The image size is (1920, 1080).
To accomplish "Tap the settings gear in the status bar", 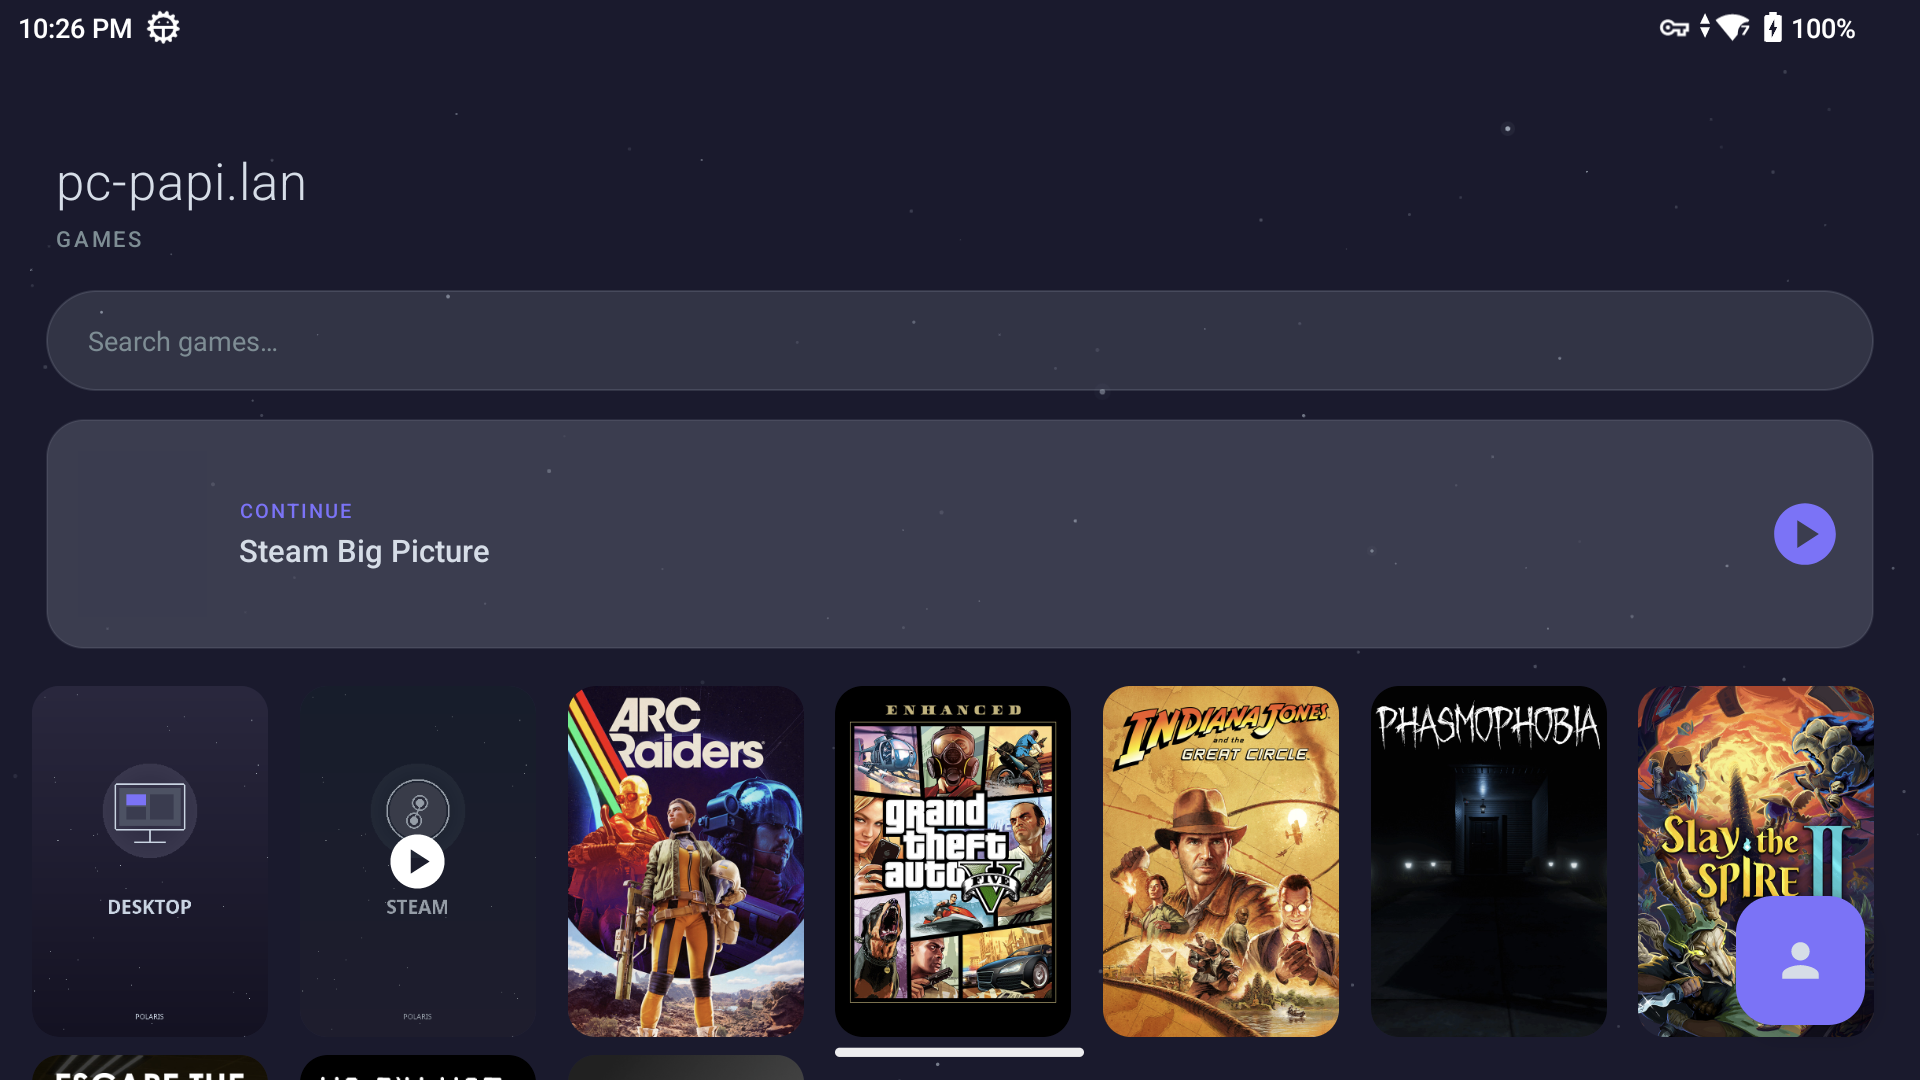I will (163, 28).
